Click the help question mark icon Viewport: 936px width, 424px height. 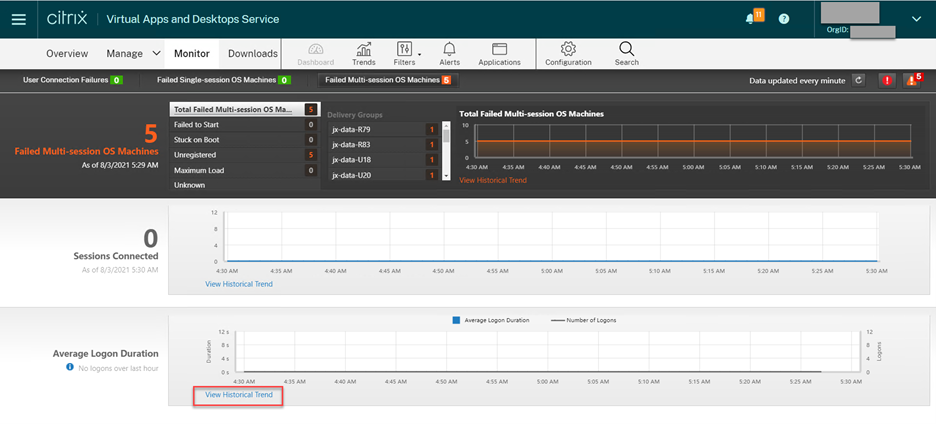point(784,18)
